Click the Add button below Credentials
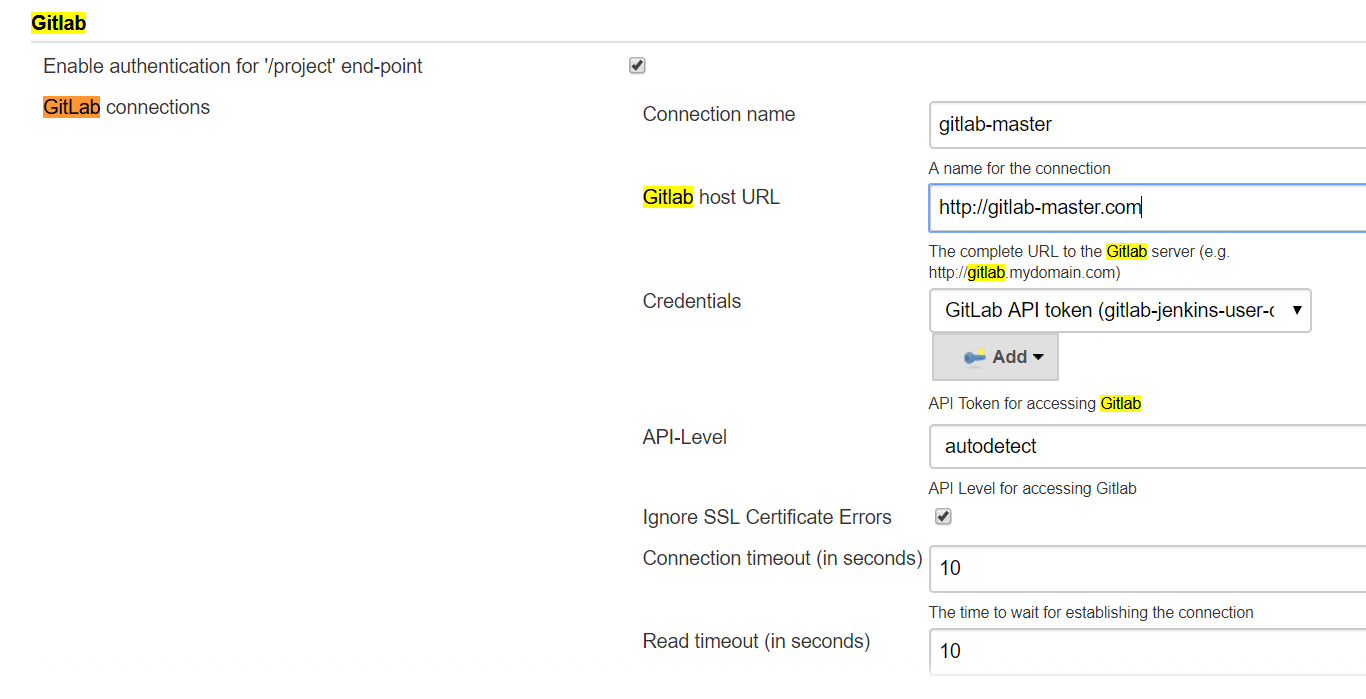The image size is (1366, 699). click(995, 357)
